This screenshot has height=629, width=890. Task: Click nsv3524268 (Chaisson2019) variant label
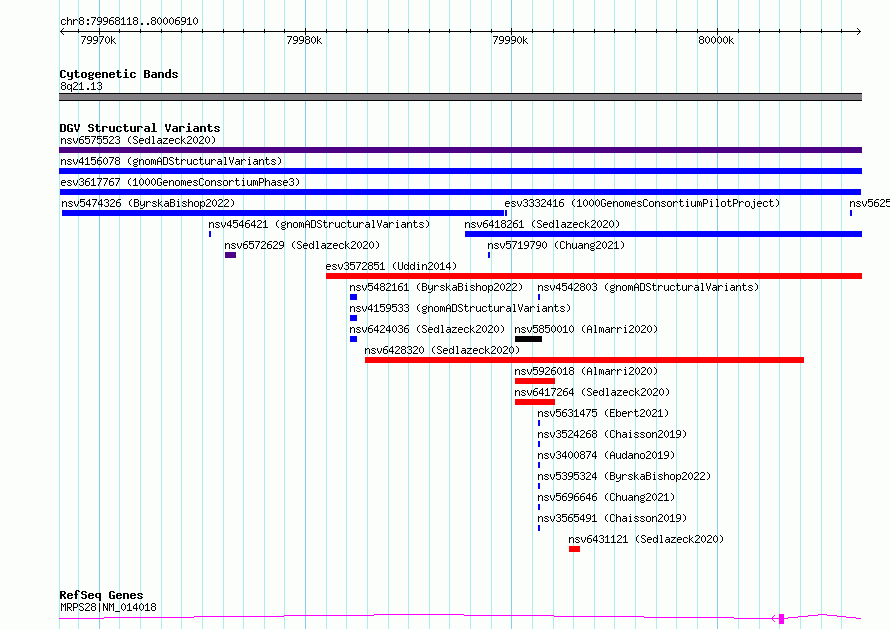point(612,434)
